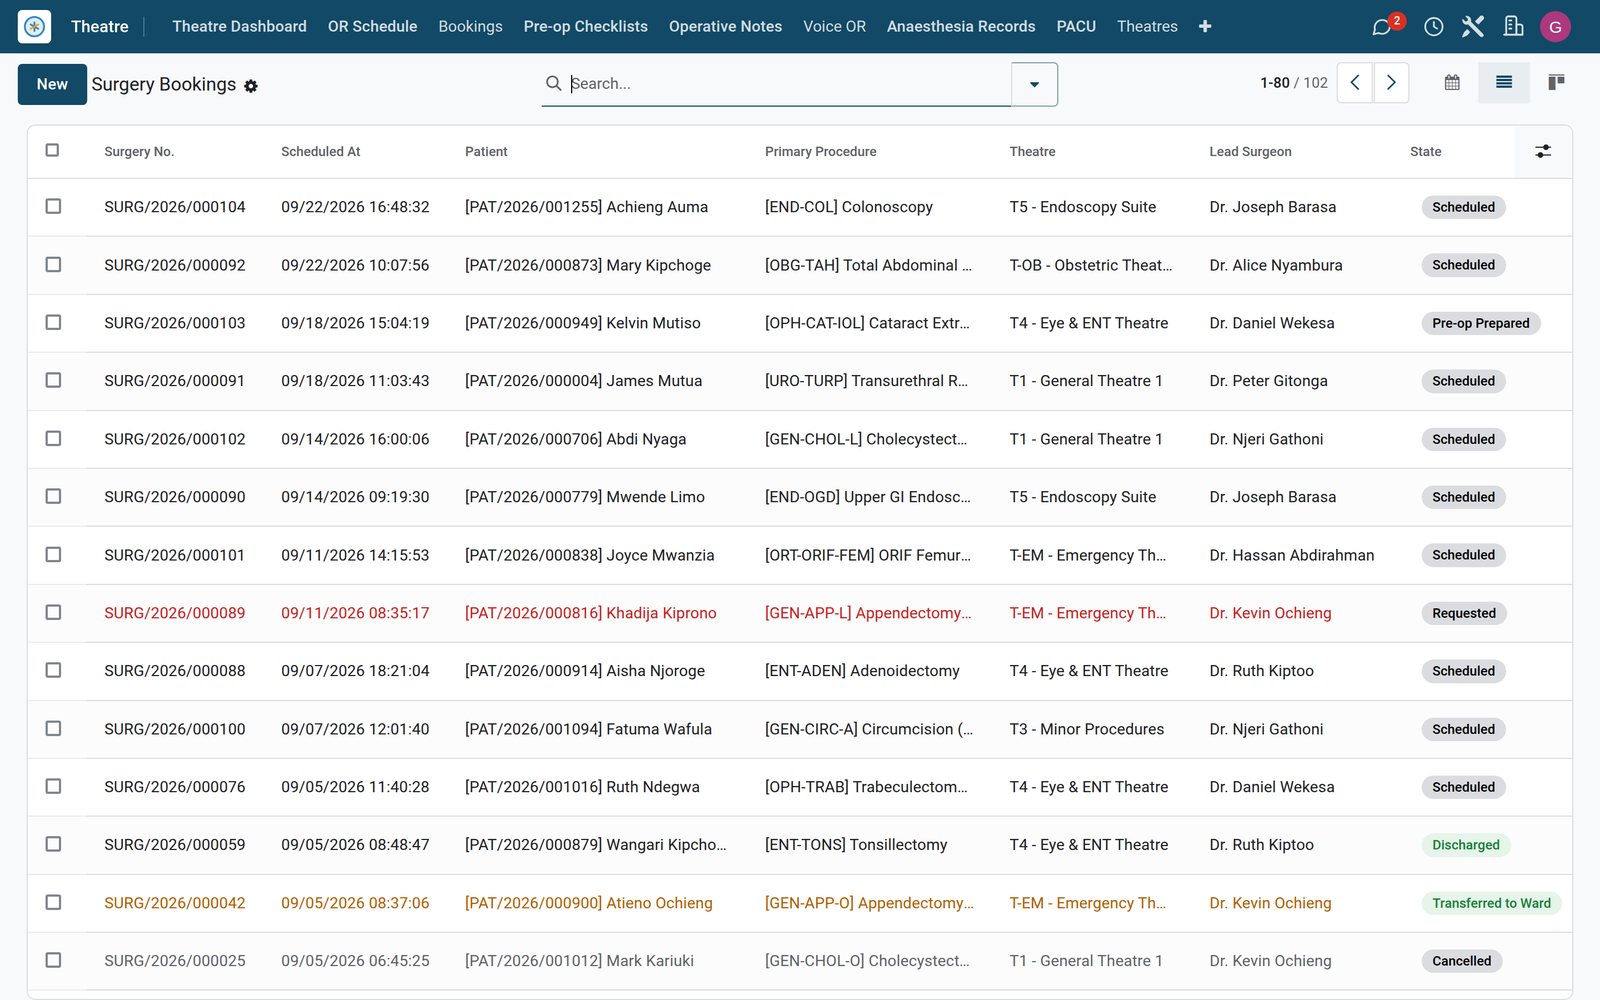The image size is (1600, 1000).
Task: Tick checkbox for SURG/2026/000042
Action: (53, 902)
